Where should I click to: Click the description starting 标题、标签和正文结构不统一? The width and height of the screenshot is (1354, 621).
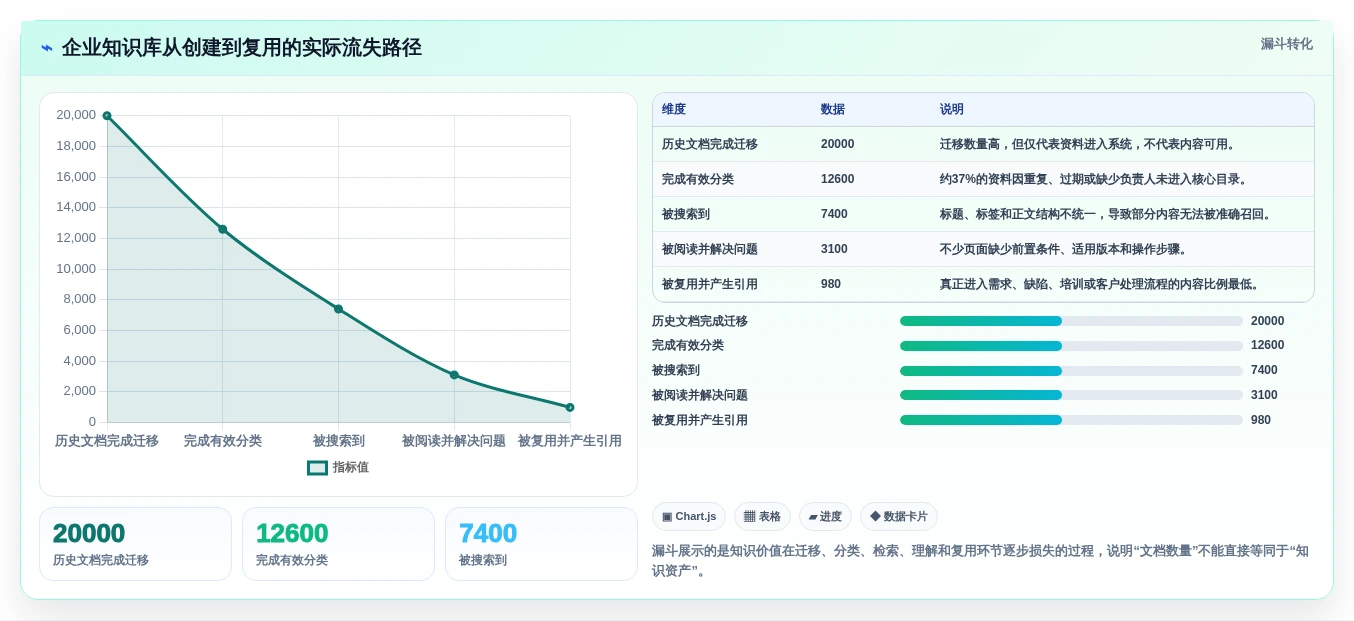(x=1106, y=214)
